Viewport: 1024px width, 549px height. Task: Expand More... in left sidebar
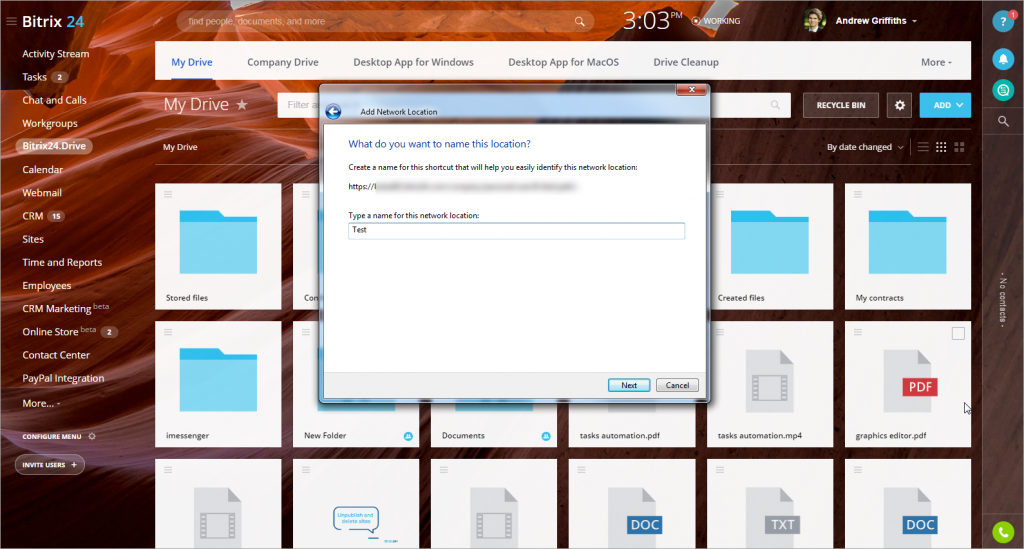[41, 403]
